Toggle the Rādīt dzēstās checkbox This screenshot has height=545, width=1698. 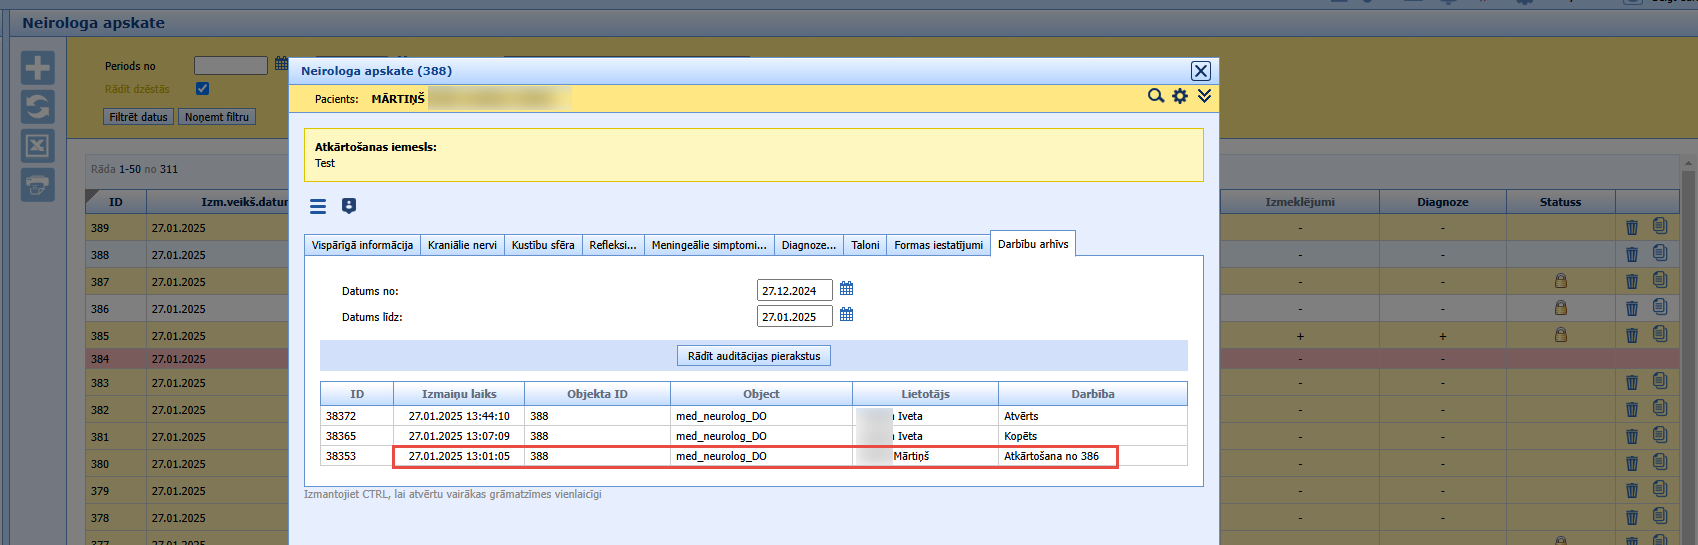[203, 89]
